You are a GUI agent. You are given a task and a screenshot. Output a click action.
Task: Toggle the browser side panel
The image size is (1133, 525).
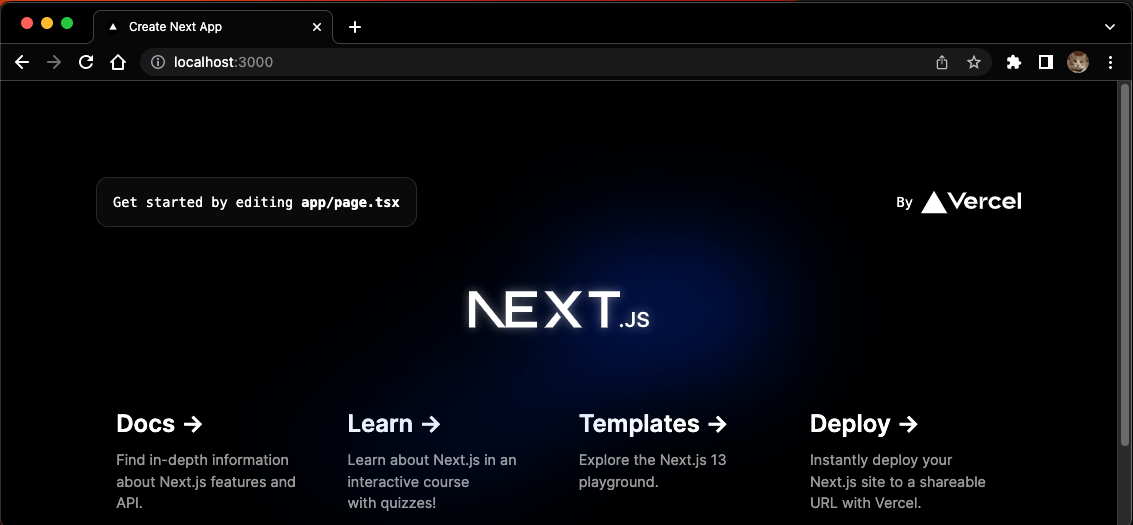click(x=1046, y=63)
